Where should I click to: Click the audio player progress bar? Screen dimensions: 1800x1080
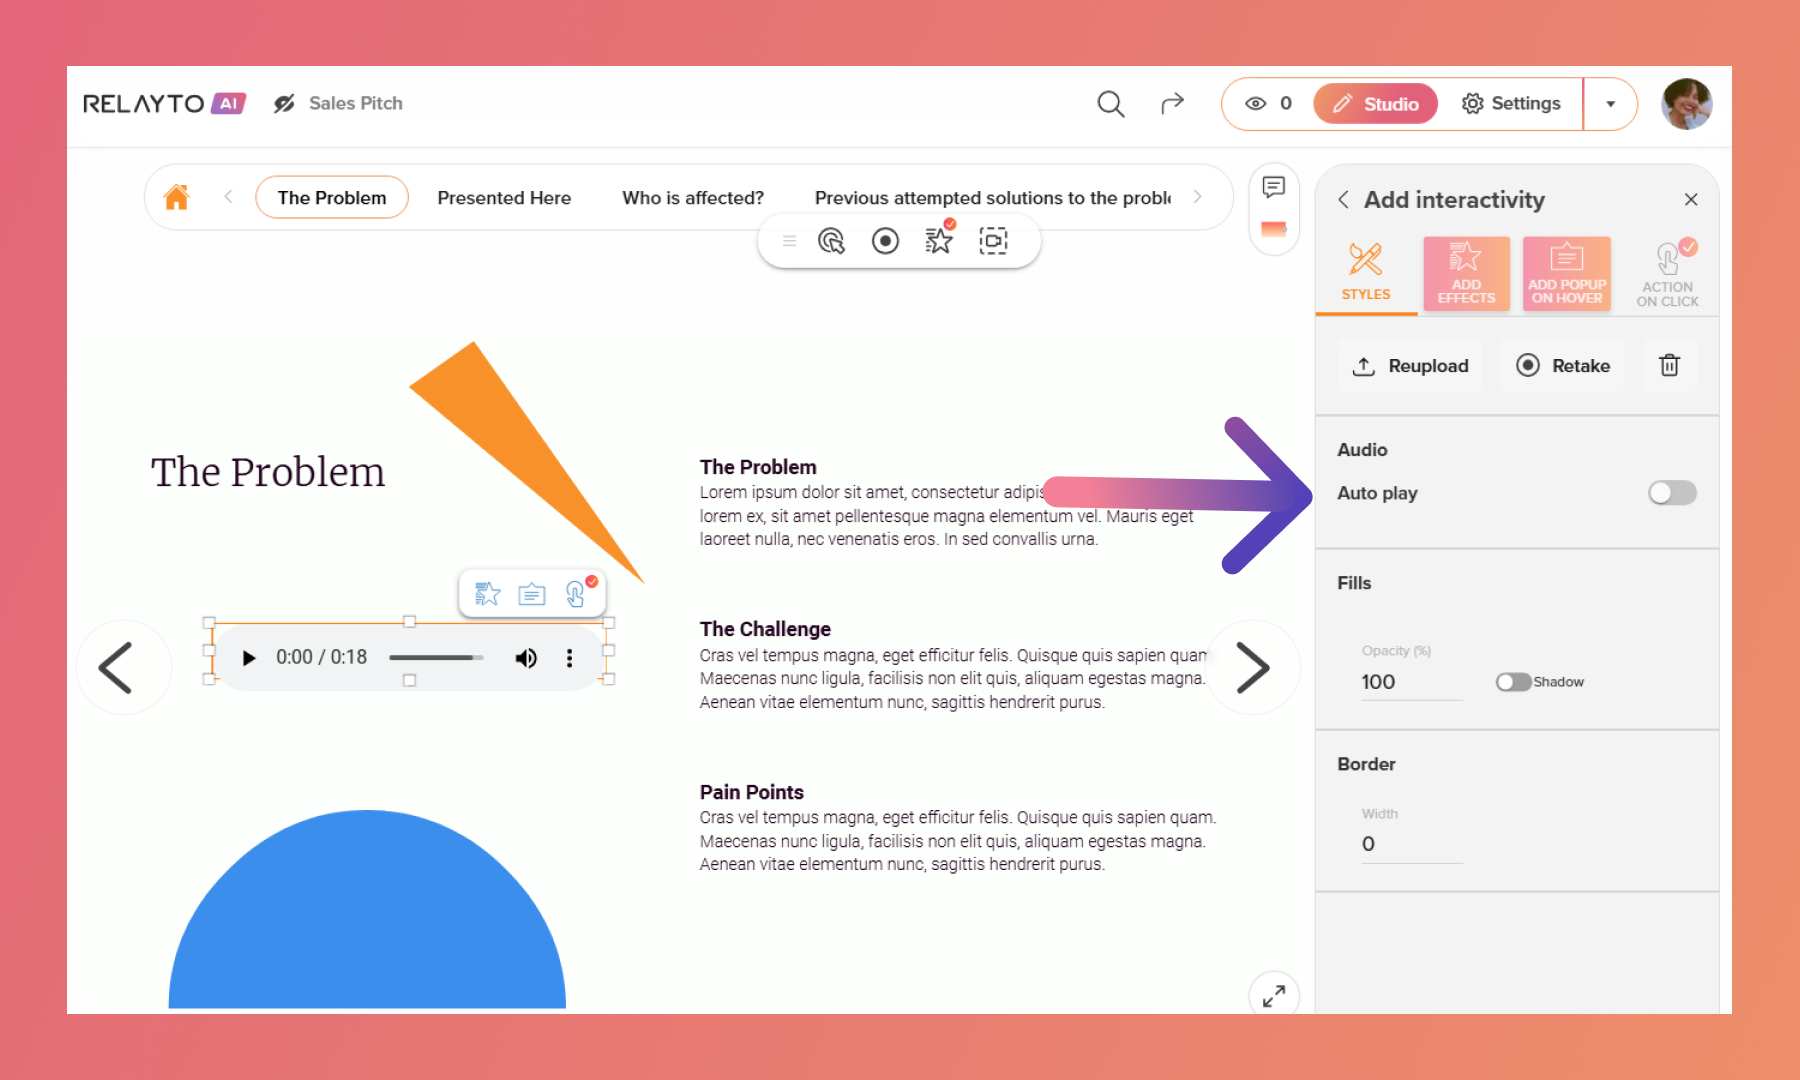point(436,658)
